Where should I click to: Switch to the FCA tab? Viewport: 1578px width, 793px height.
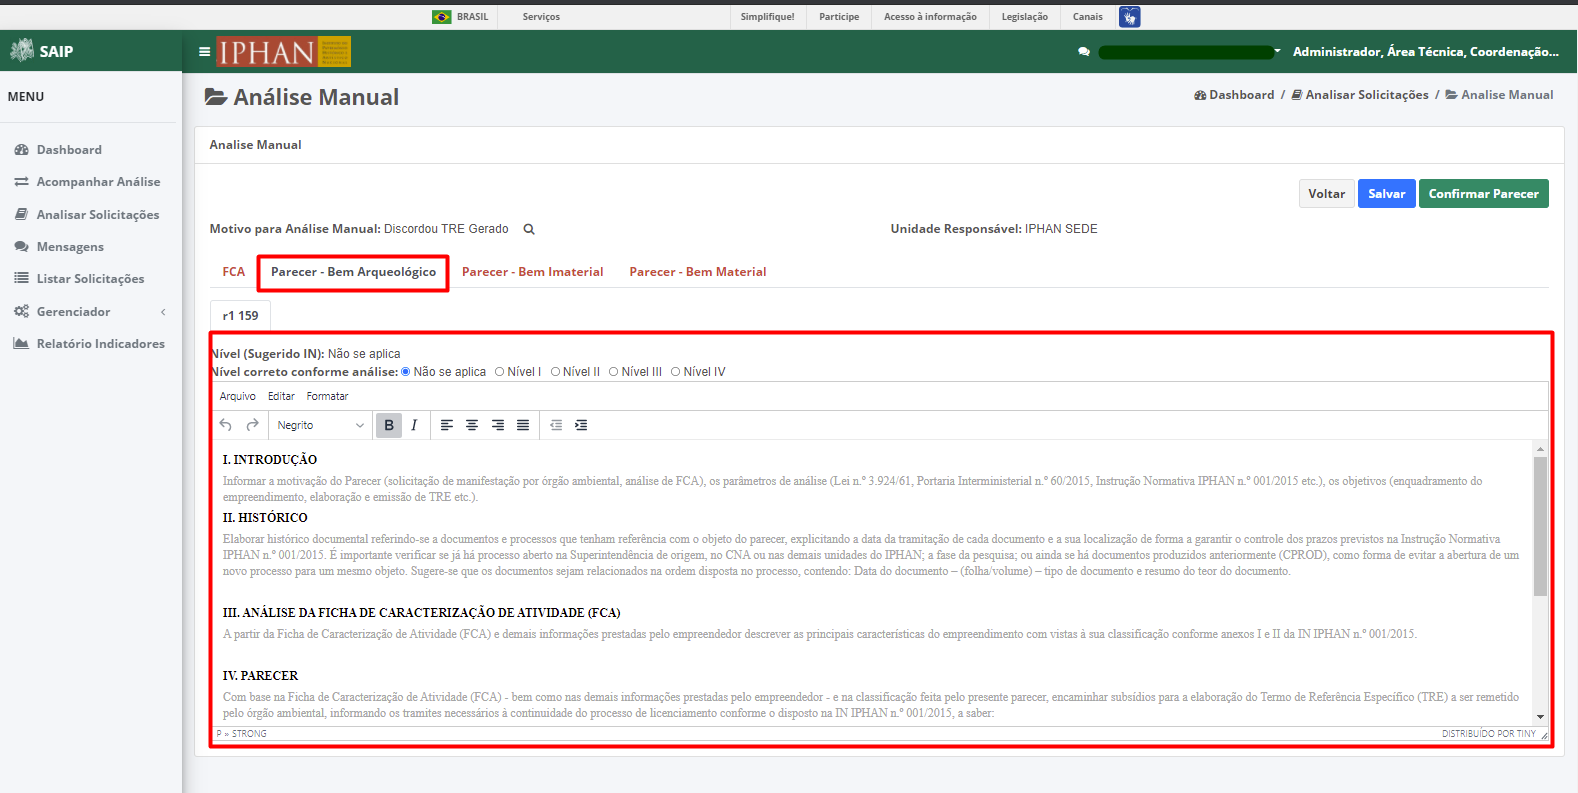[x=233, y=272]
